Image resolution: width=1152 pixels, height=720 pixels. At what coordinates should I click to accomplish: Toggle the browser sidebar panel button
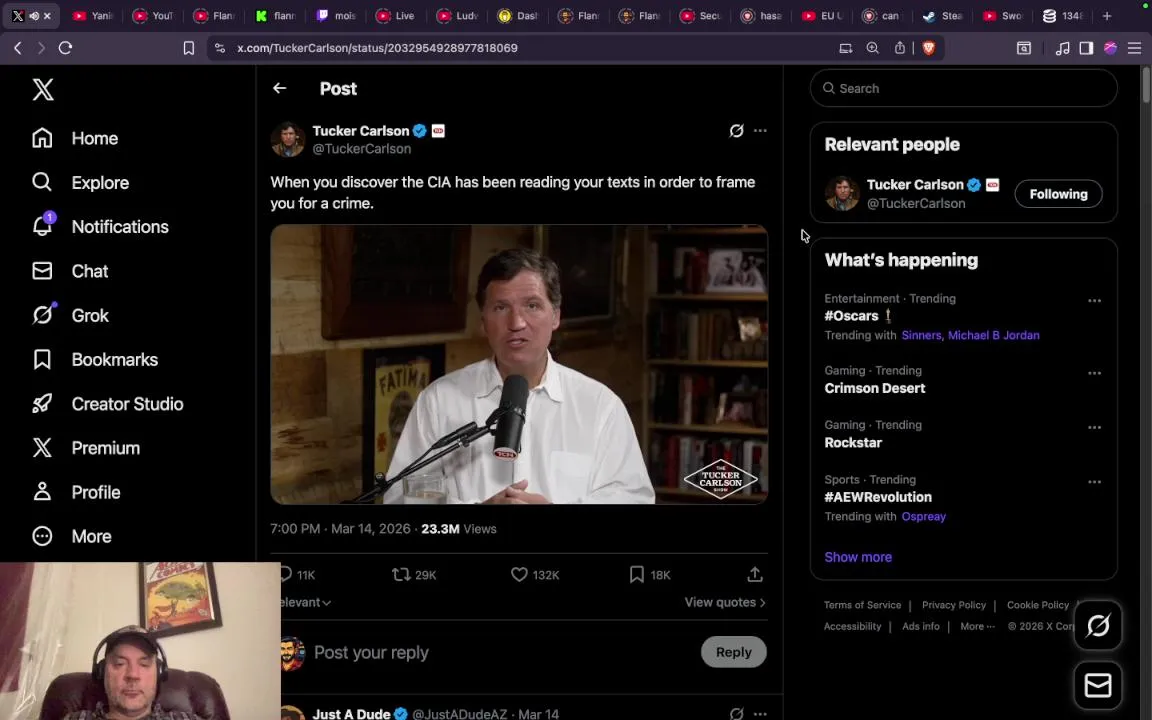coord(1086,48)
